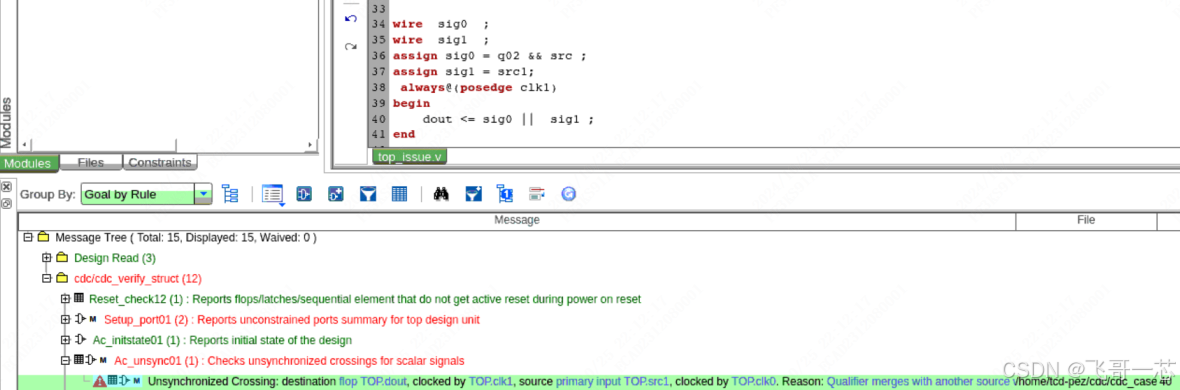Select the Setup_port01 unconstrained ports message

(x=292, y=319)
